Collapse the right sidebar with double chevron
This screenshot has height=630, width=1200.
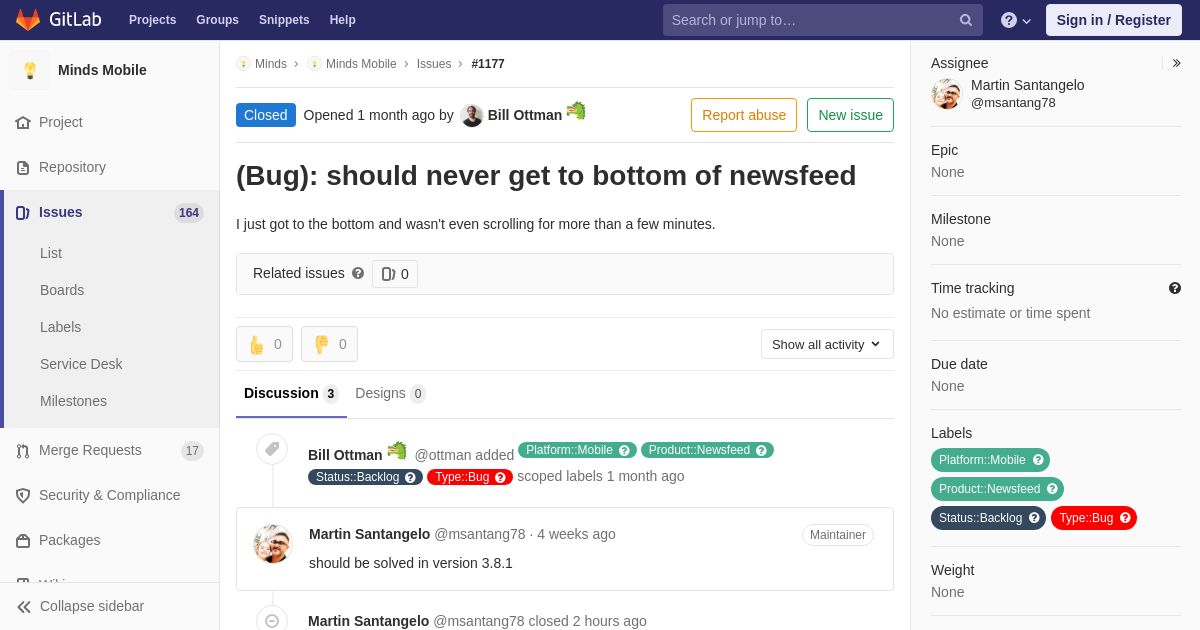click(x=1176, y=63)
